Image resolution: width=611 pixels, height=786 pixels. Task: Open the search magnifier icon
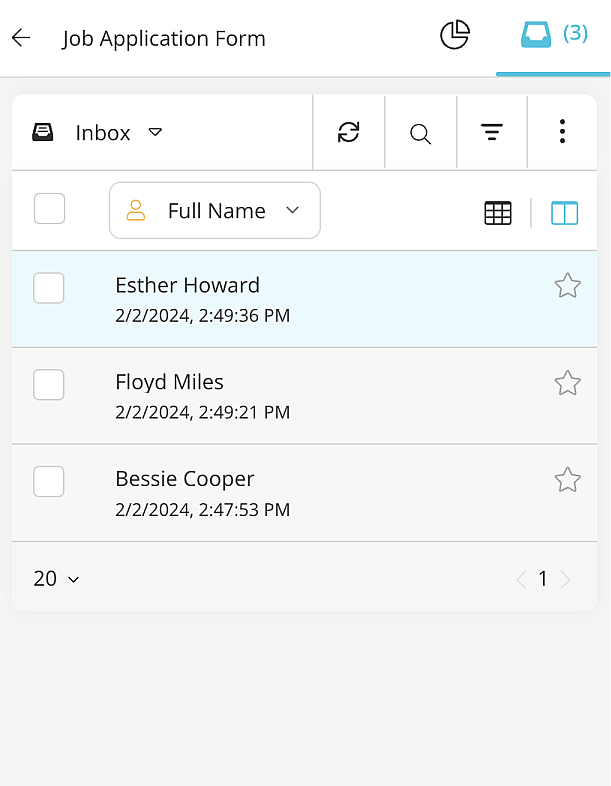pos(420,134)
